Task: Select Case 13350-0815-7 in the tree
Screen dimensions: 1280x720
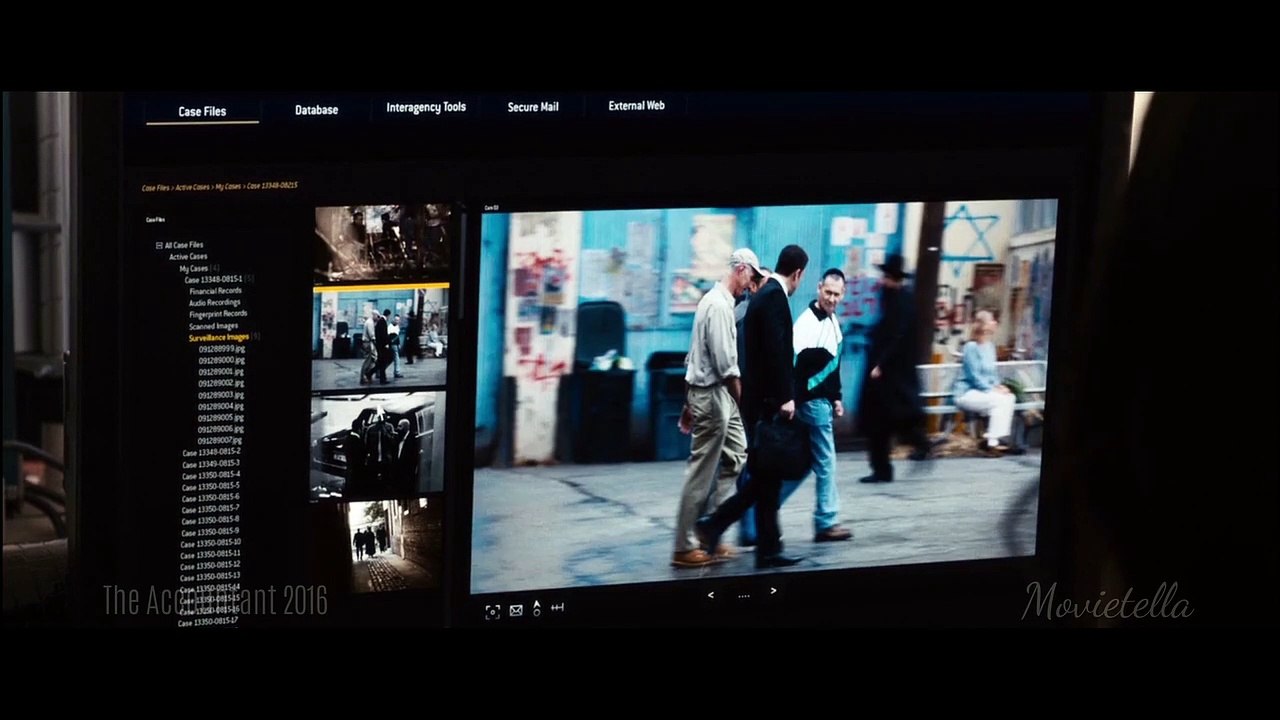Action: [211, 509]
